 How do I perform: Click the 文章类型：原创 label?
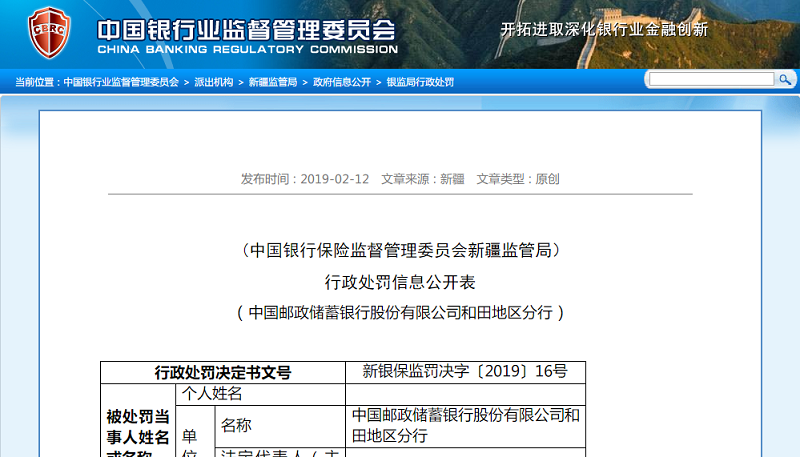(x=518, y=179)
